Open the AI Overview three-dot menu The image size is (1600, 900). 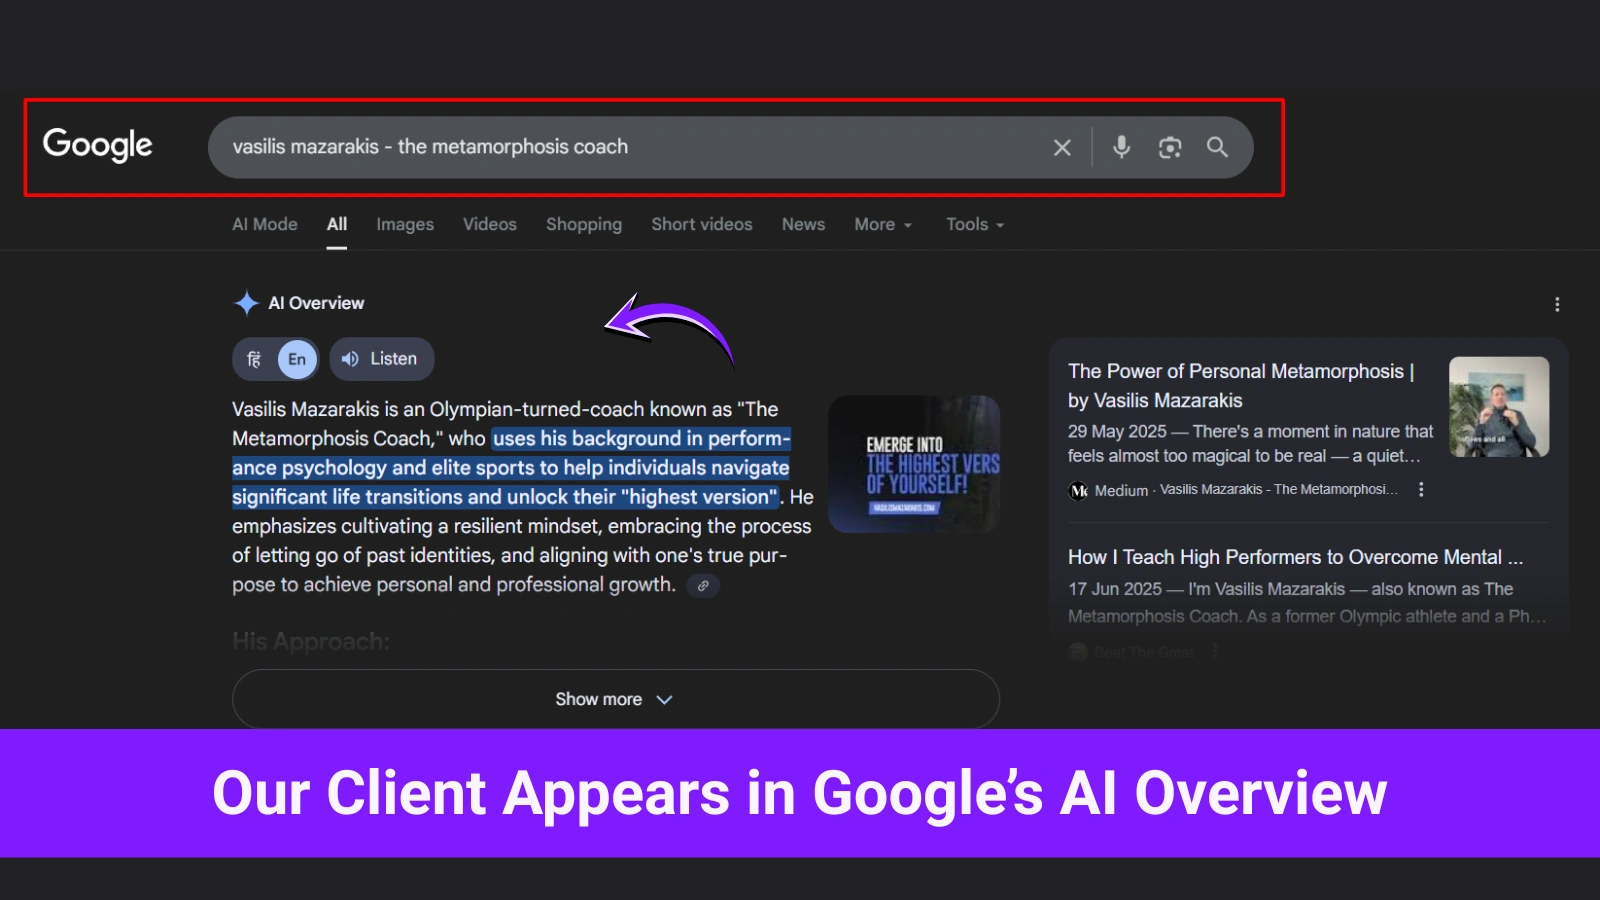point(1557,303)
